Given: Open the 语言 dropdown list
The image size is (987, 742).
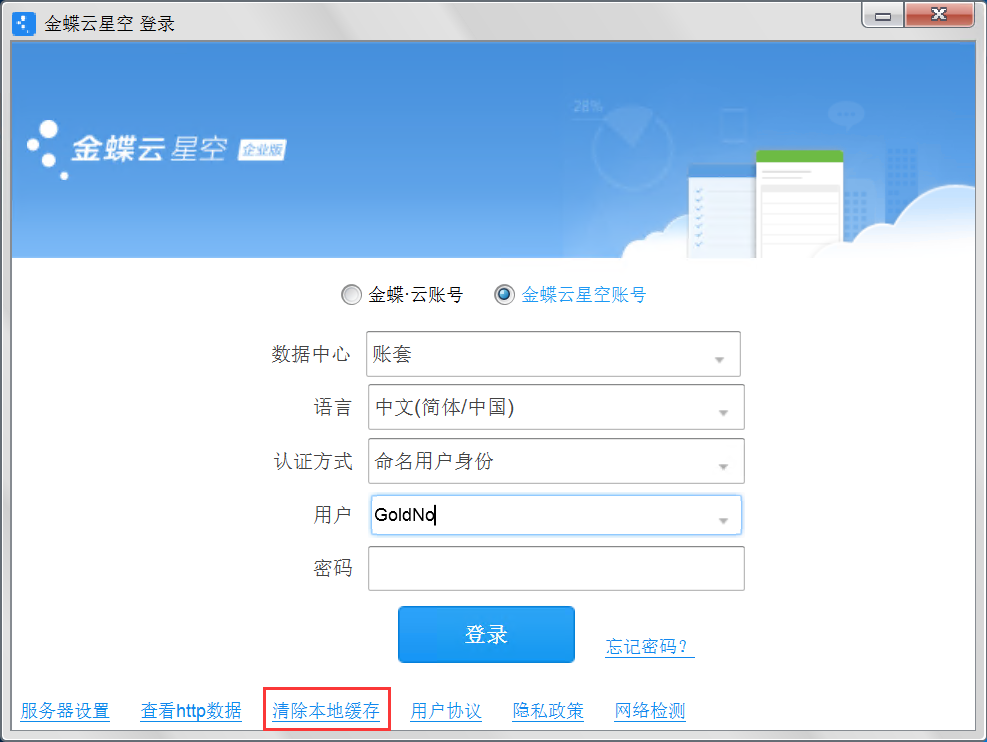Looking at the screenshot, I should click(723, 413).
